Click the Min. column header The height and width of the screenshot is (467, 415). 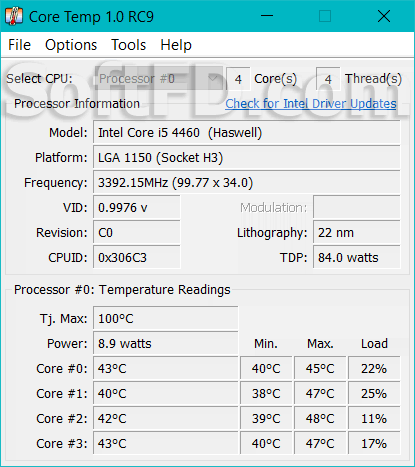(x=266, y=344)
